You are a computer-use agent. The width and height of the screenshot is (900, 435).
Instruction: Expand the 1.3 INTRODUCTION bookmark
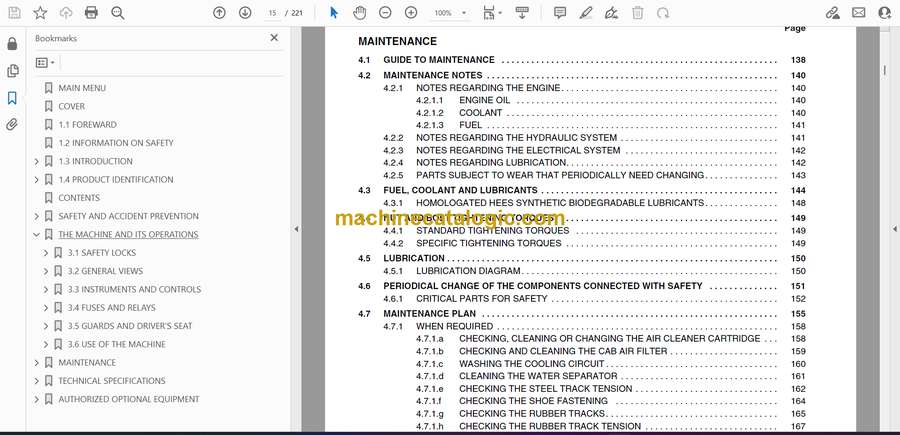coord(37,161)
